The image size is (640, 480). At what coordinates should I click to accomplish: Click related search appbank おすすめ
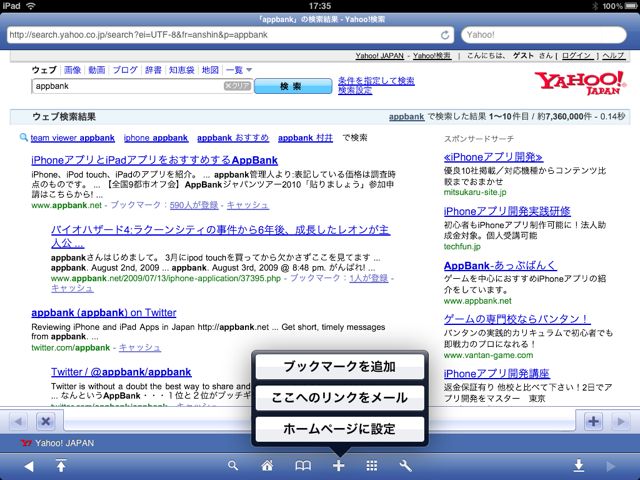pyautogui.click(x=233, y=138)
